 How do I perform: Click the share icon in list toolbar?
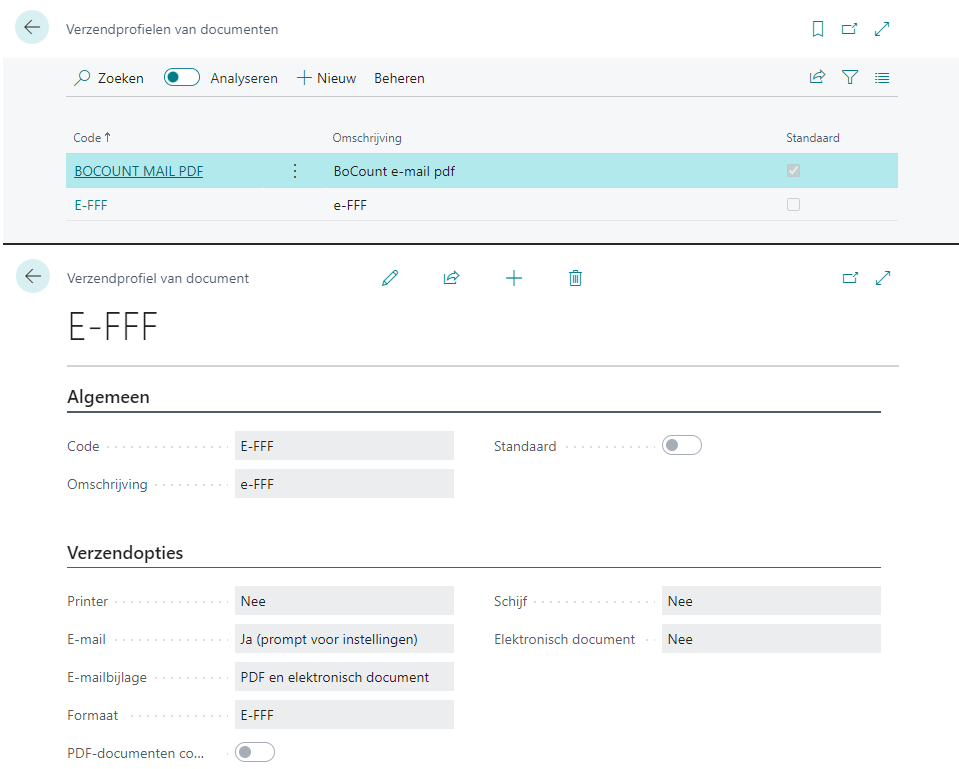click(817, 77)
